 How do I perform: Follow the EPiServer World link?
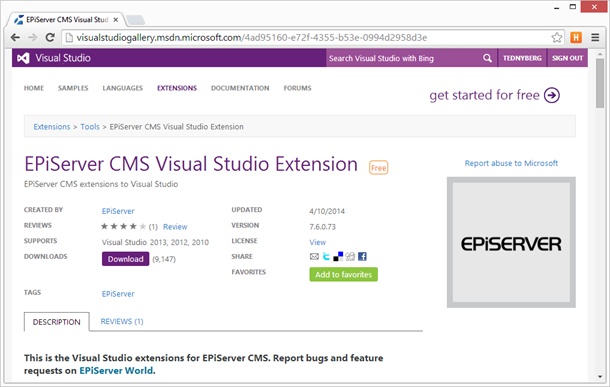click(116, 371)
